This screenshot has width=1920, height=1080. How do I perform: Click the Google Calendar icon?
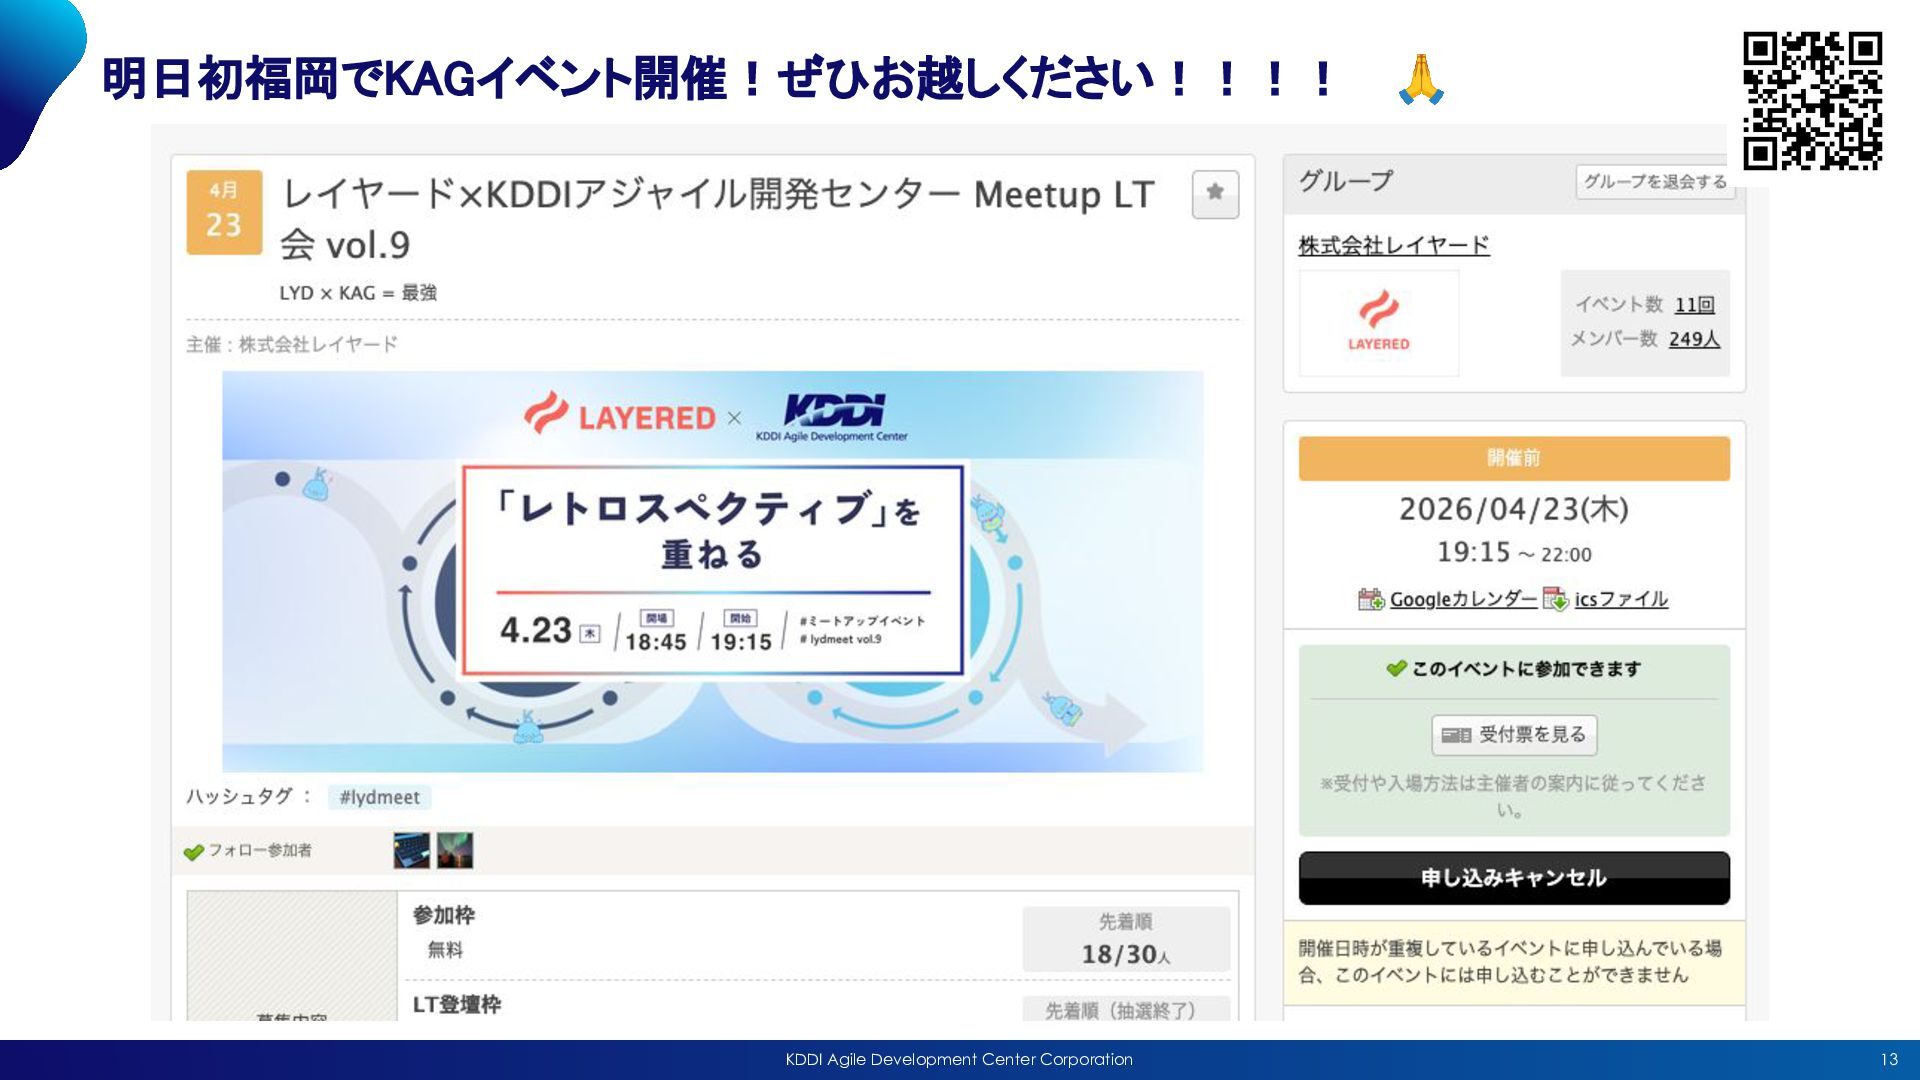pyautogui.click(x=1370, y=599)
